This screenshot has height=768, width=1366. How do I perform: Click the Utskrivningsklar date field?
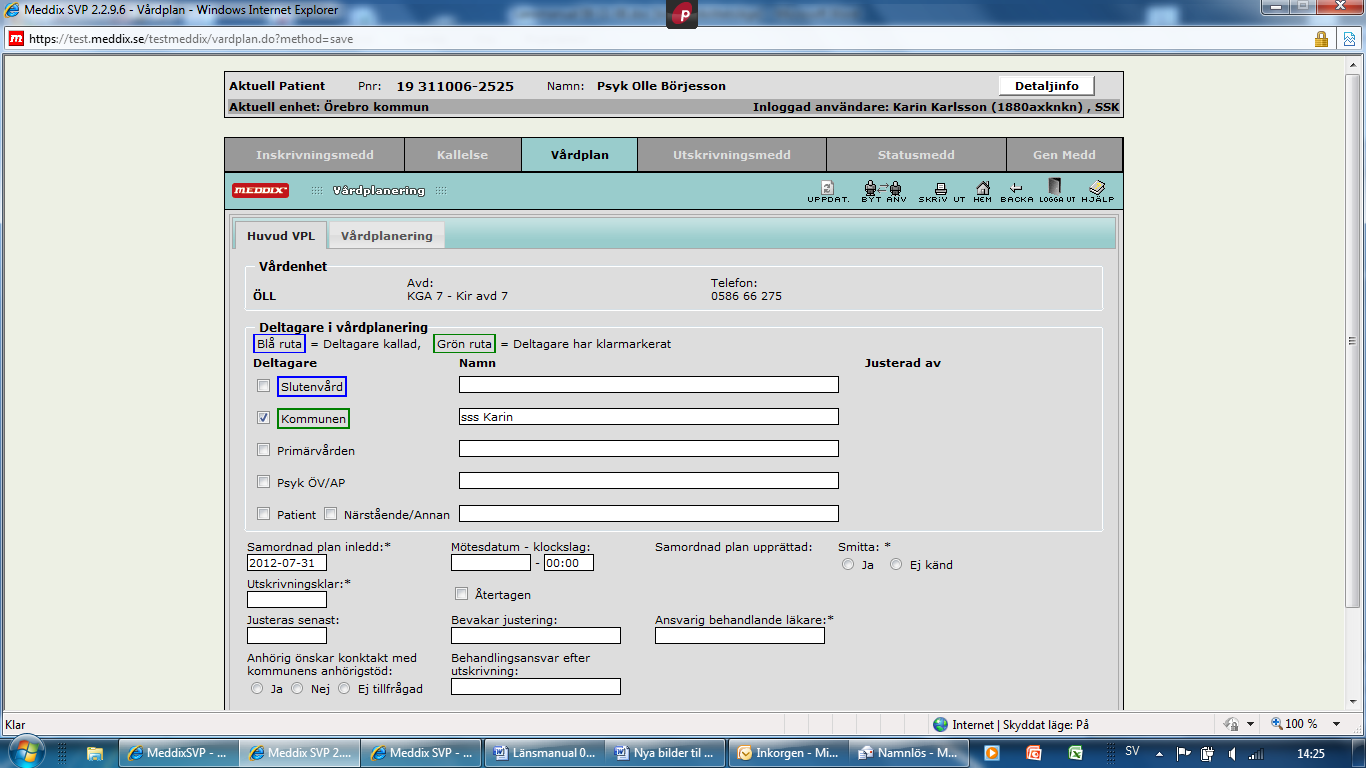(287, 600)
